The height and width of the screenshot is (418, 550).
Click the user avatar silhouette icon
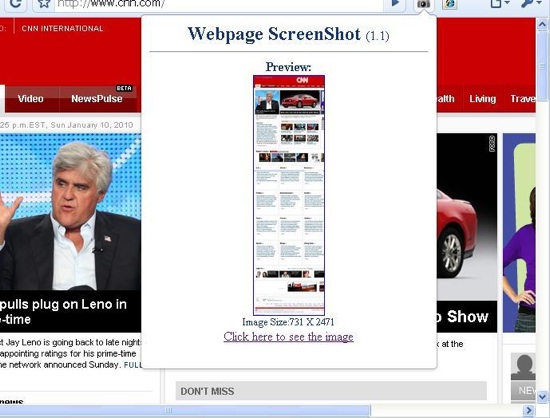[523, 366]
